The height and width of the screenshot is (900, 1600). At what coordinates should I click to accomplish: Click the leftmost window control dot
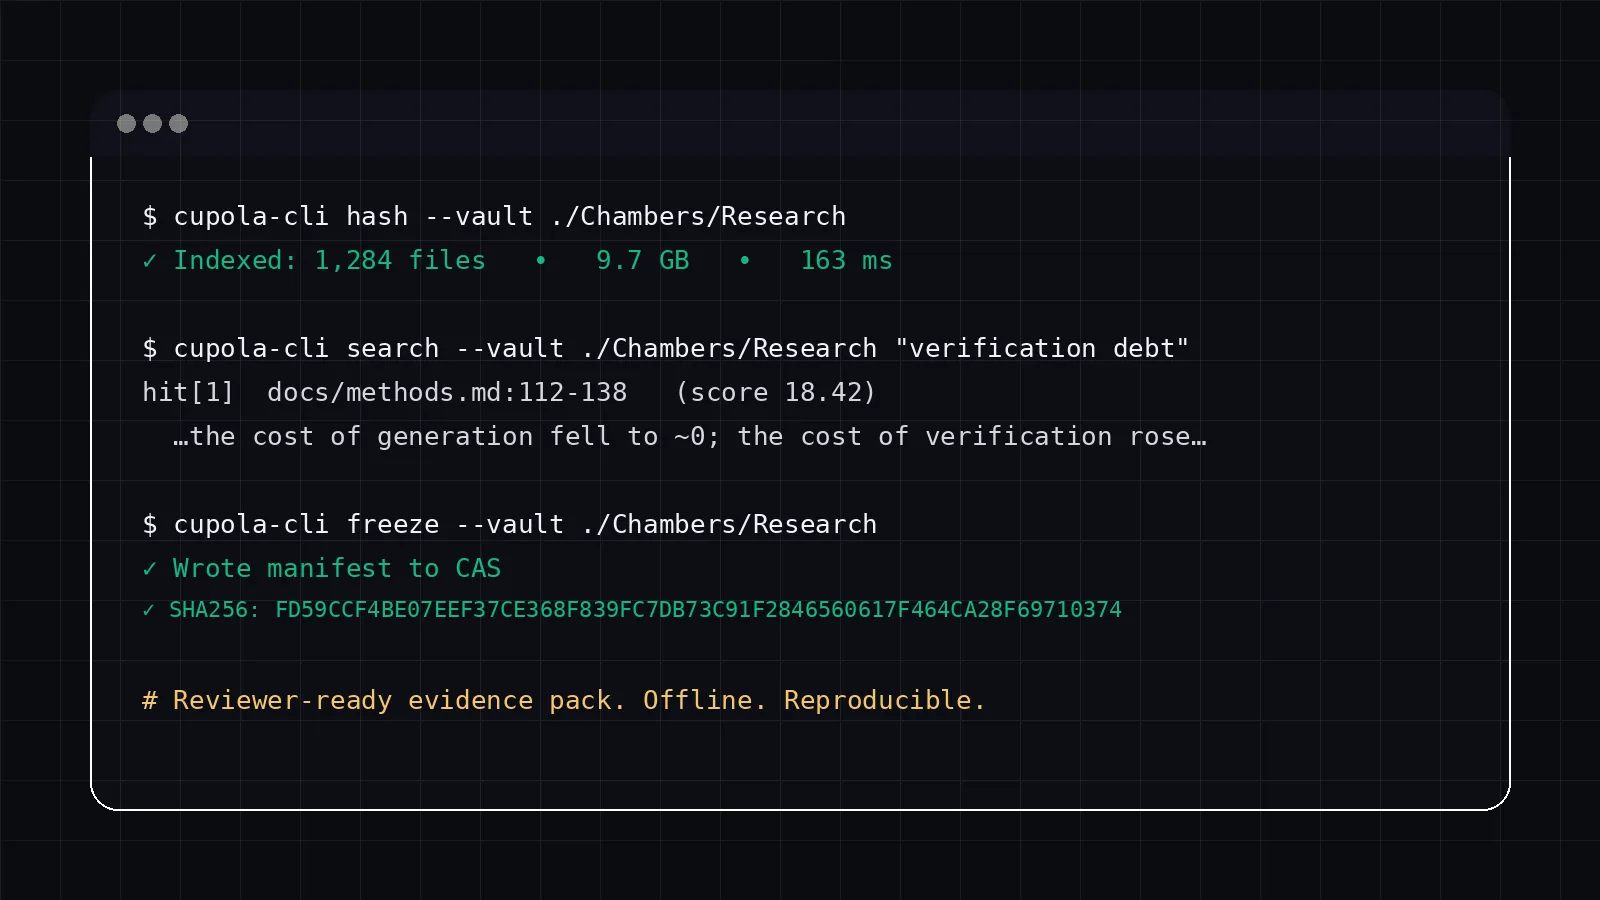coord(126,124)
